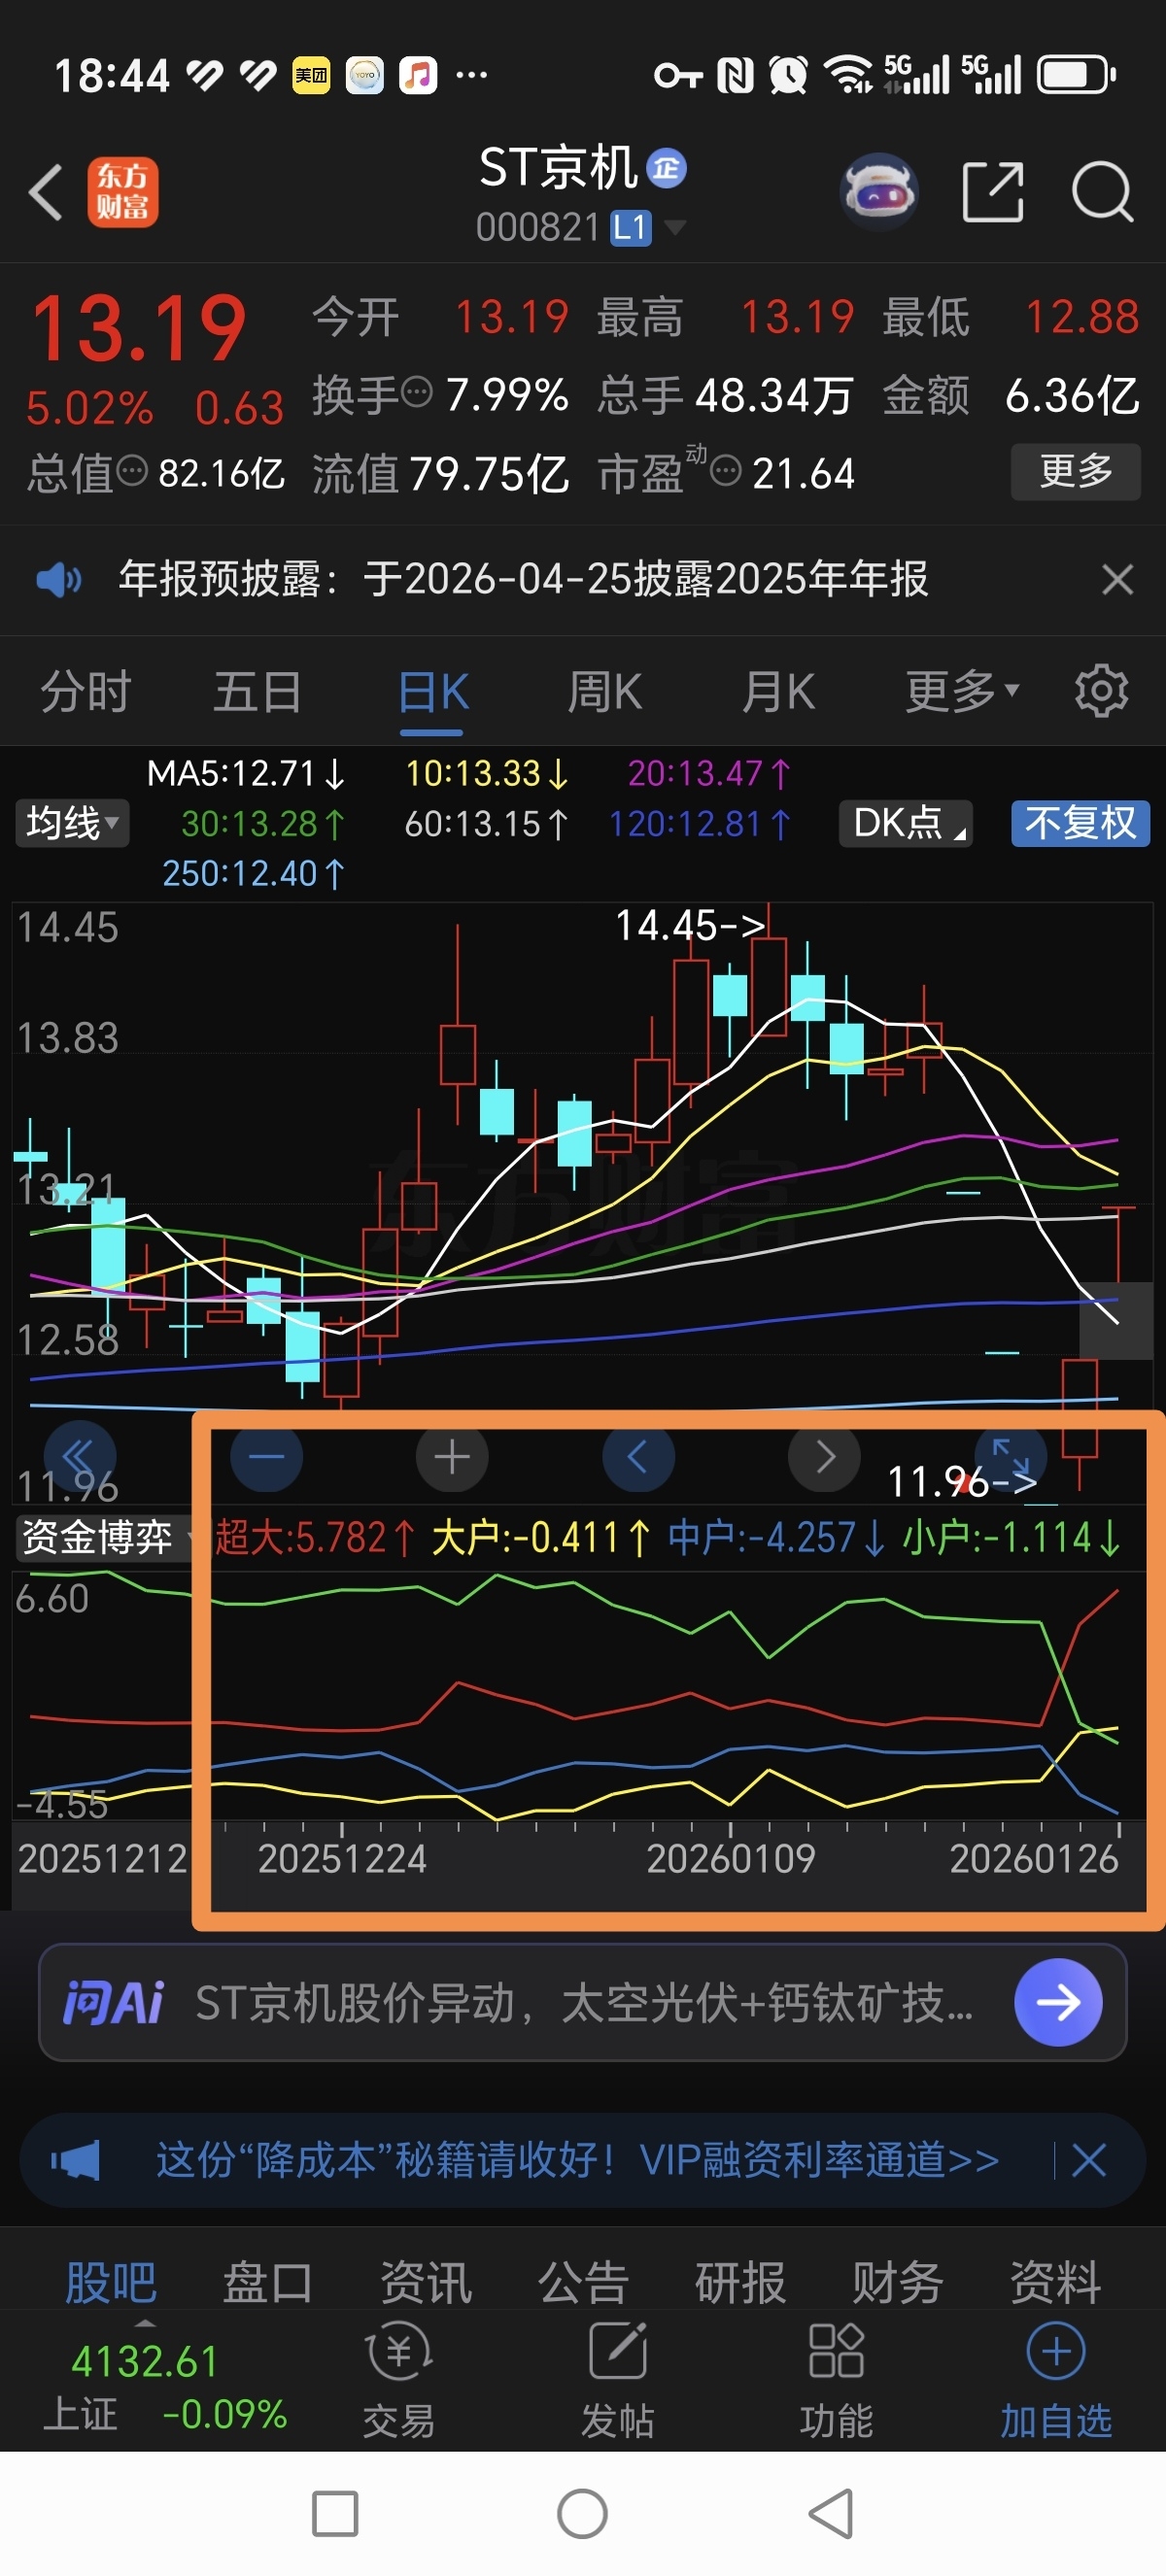Tap the 14.45 high price marker on chart
This screenshot has height=2576, width=1166.
(x=691, y=925)
